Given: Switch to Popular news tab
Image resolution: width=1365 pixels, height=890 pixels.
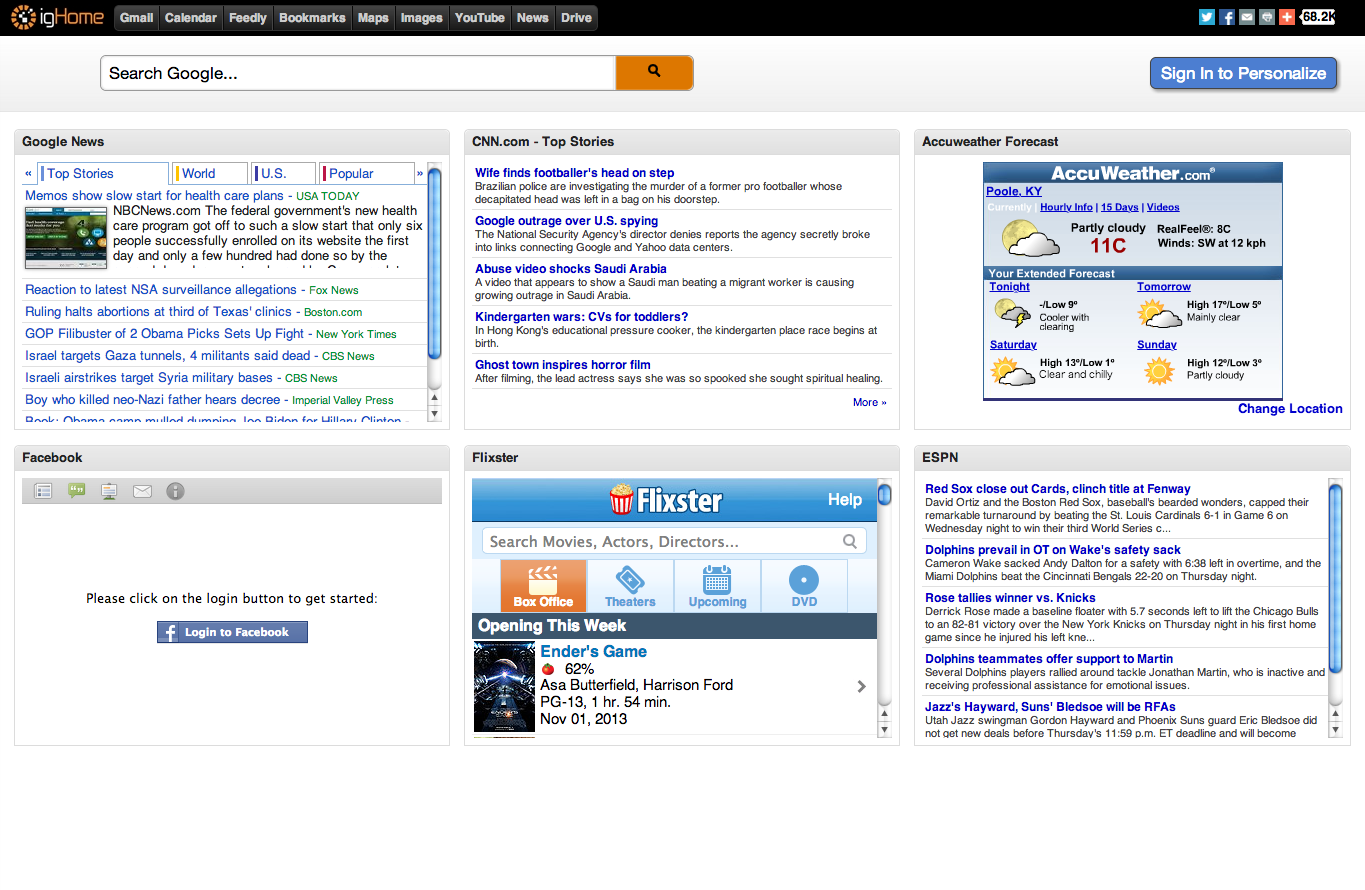Looking at the screenshot, I should point(367,173).
